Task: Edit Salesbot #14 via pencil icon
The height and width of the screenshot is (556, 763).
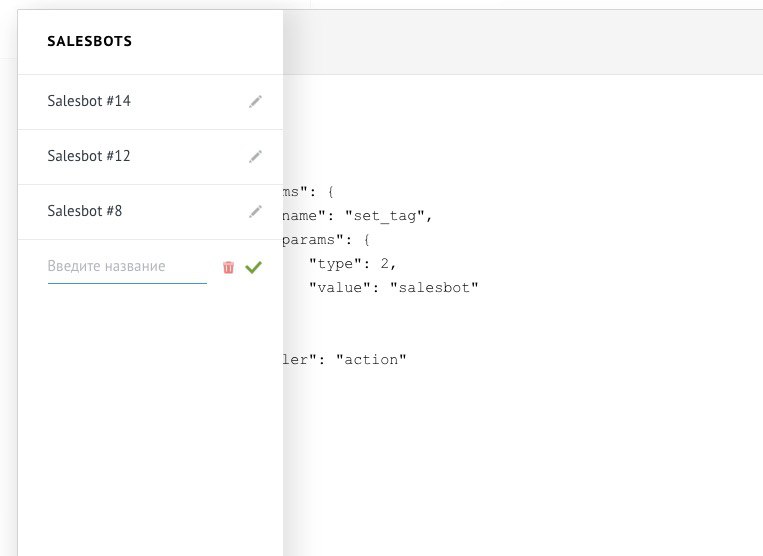Action: tap(255, 101)
